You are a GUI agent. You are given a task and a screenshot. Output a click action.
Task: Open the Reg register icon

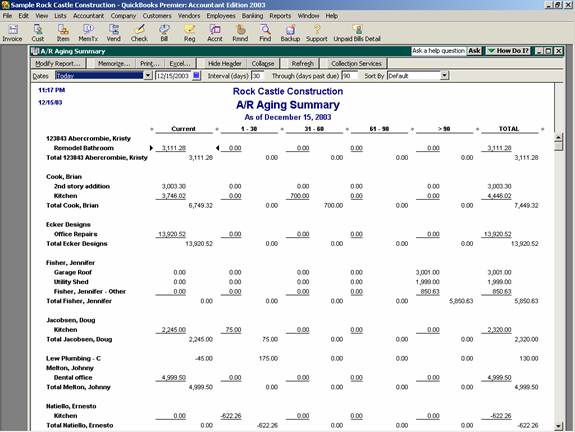(x=190, y=33)
